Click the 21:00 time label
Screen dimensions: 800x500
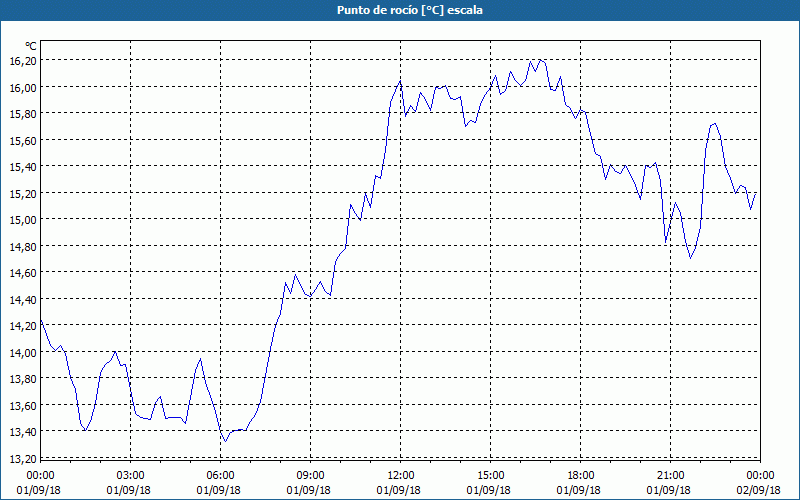[670, 476]
